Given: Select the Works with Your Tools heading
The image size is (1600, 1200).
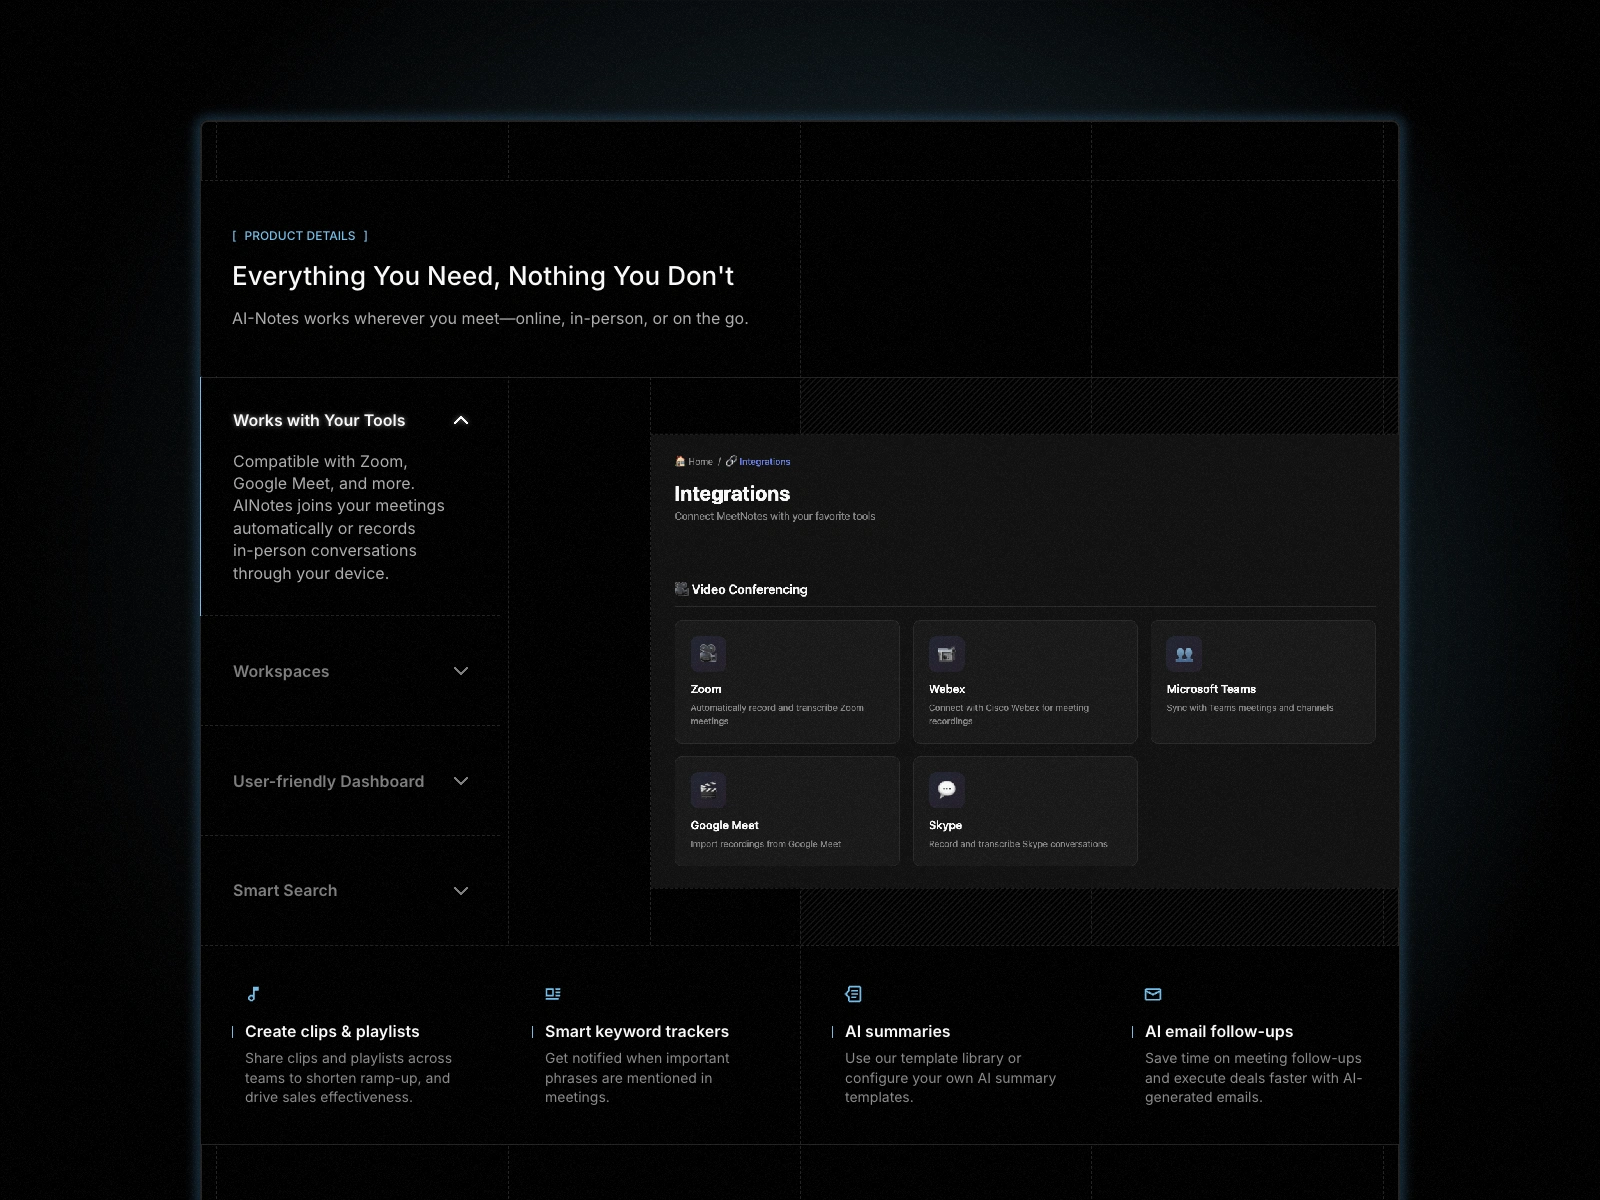Looking at the screenshot, I should pos(319,420).
